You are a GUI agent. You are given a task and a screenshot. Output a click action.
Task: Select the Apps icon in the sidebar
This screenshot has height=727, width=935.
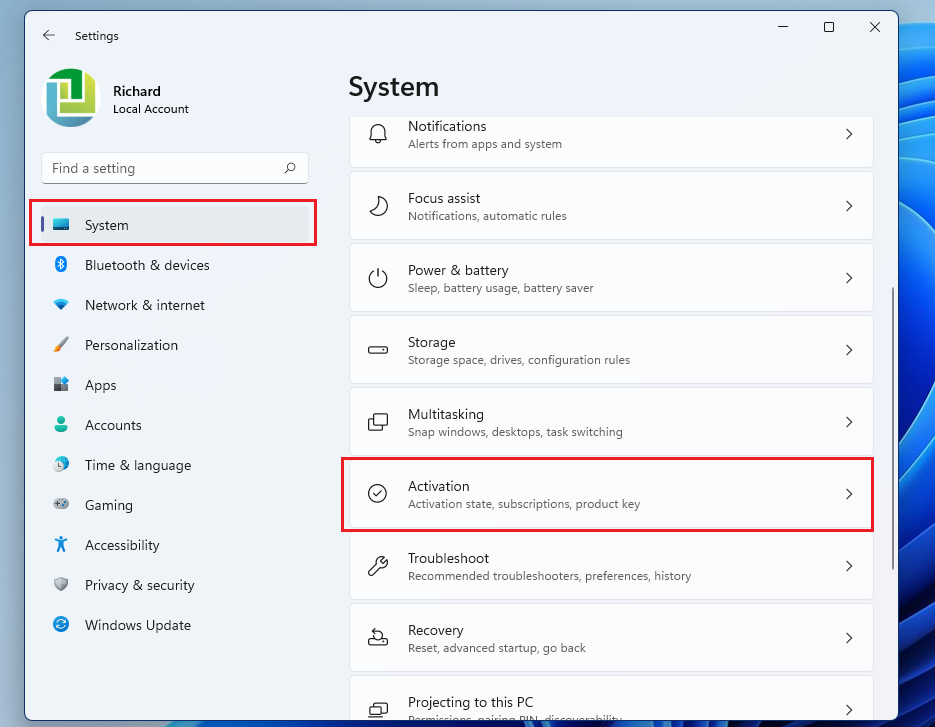pos(60,385)
